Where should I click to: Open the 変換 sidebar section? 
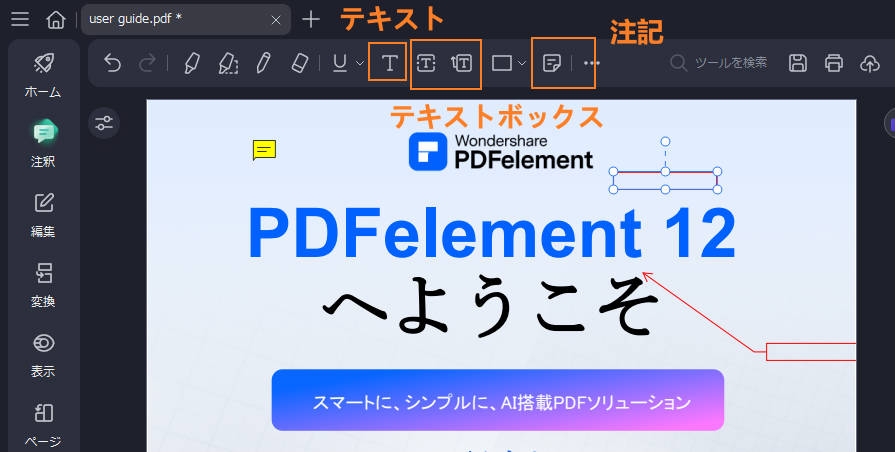[43, 284]
